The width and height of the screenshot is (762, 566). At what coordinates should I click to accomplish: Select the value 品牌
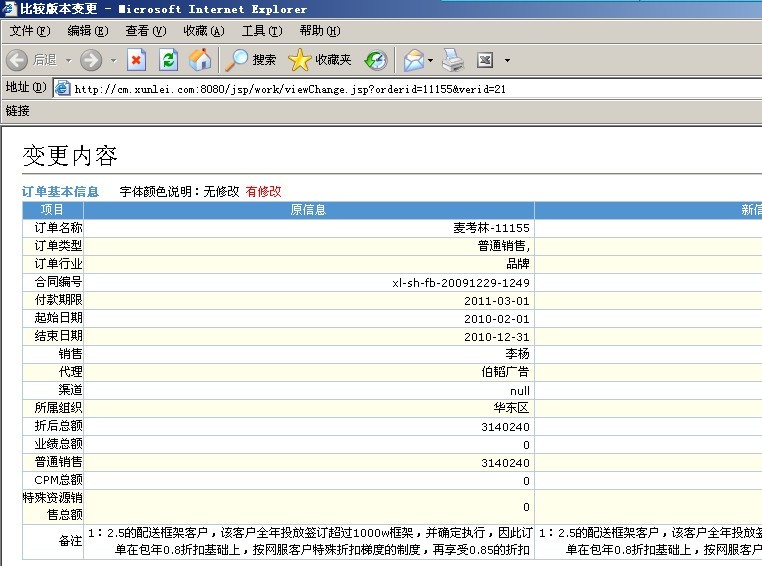(x=518, y=264)
